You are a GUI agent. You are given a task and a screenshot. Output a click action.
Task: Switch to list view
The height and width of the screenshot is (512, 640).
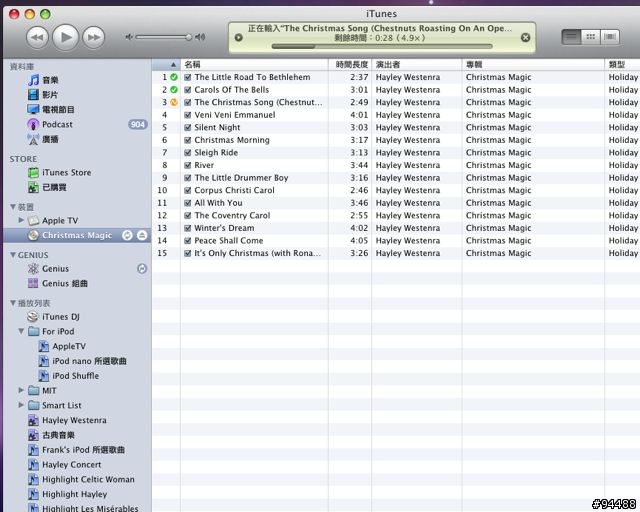(x=571, y=37)
